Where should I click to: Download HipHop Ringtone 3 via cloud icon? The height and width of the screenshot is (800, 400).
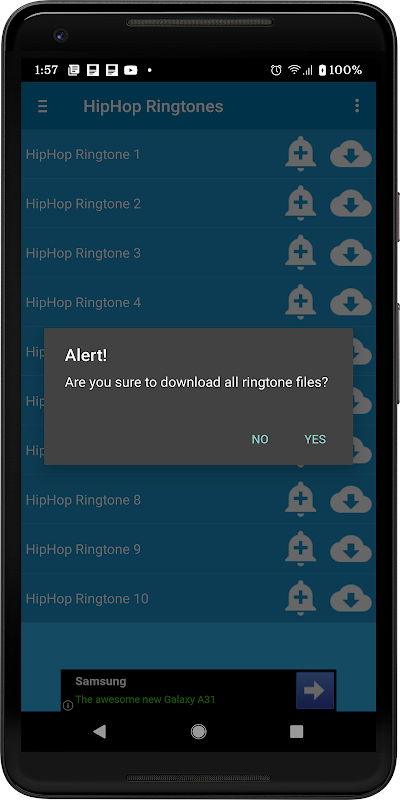point(351,254)
